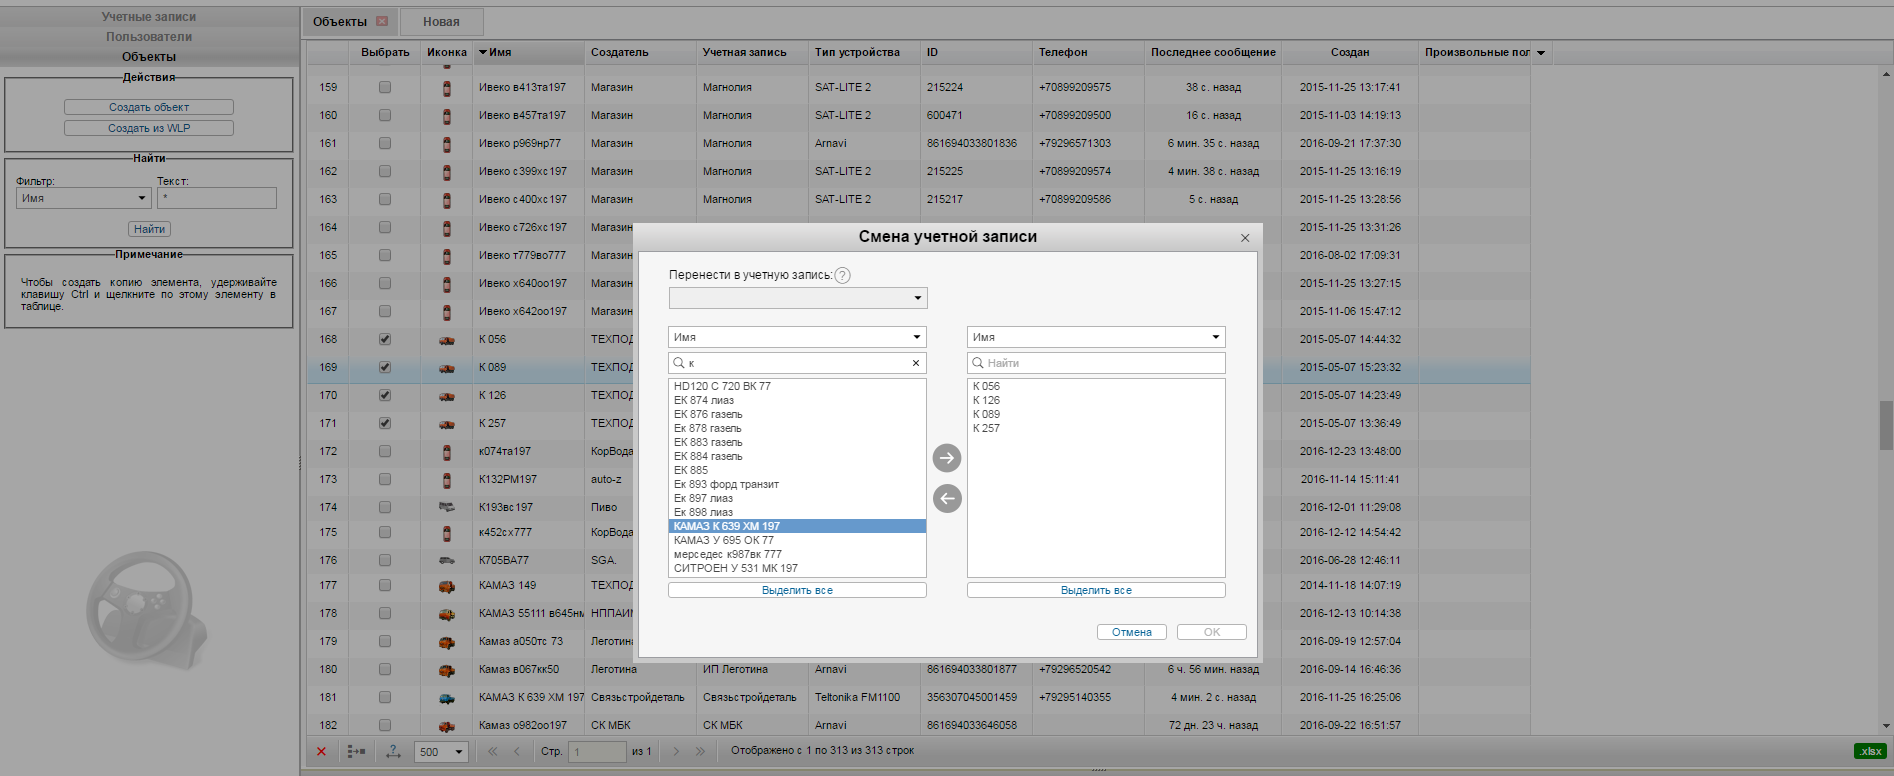
Task: Click the left arrow to return objects
Action: pyautogui.click(x=946, y=498)
